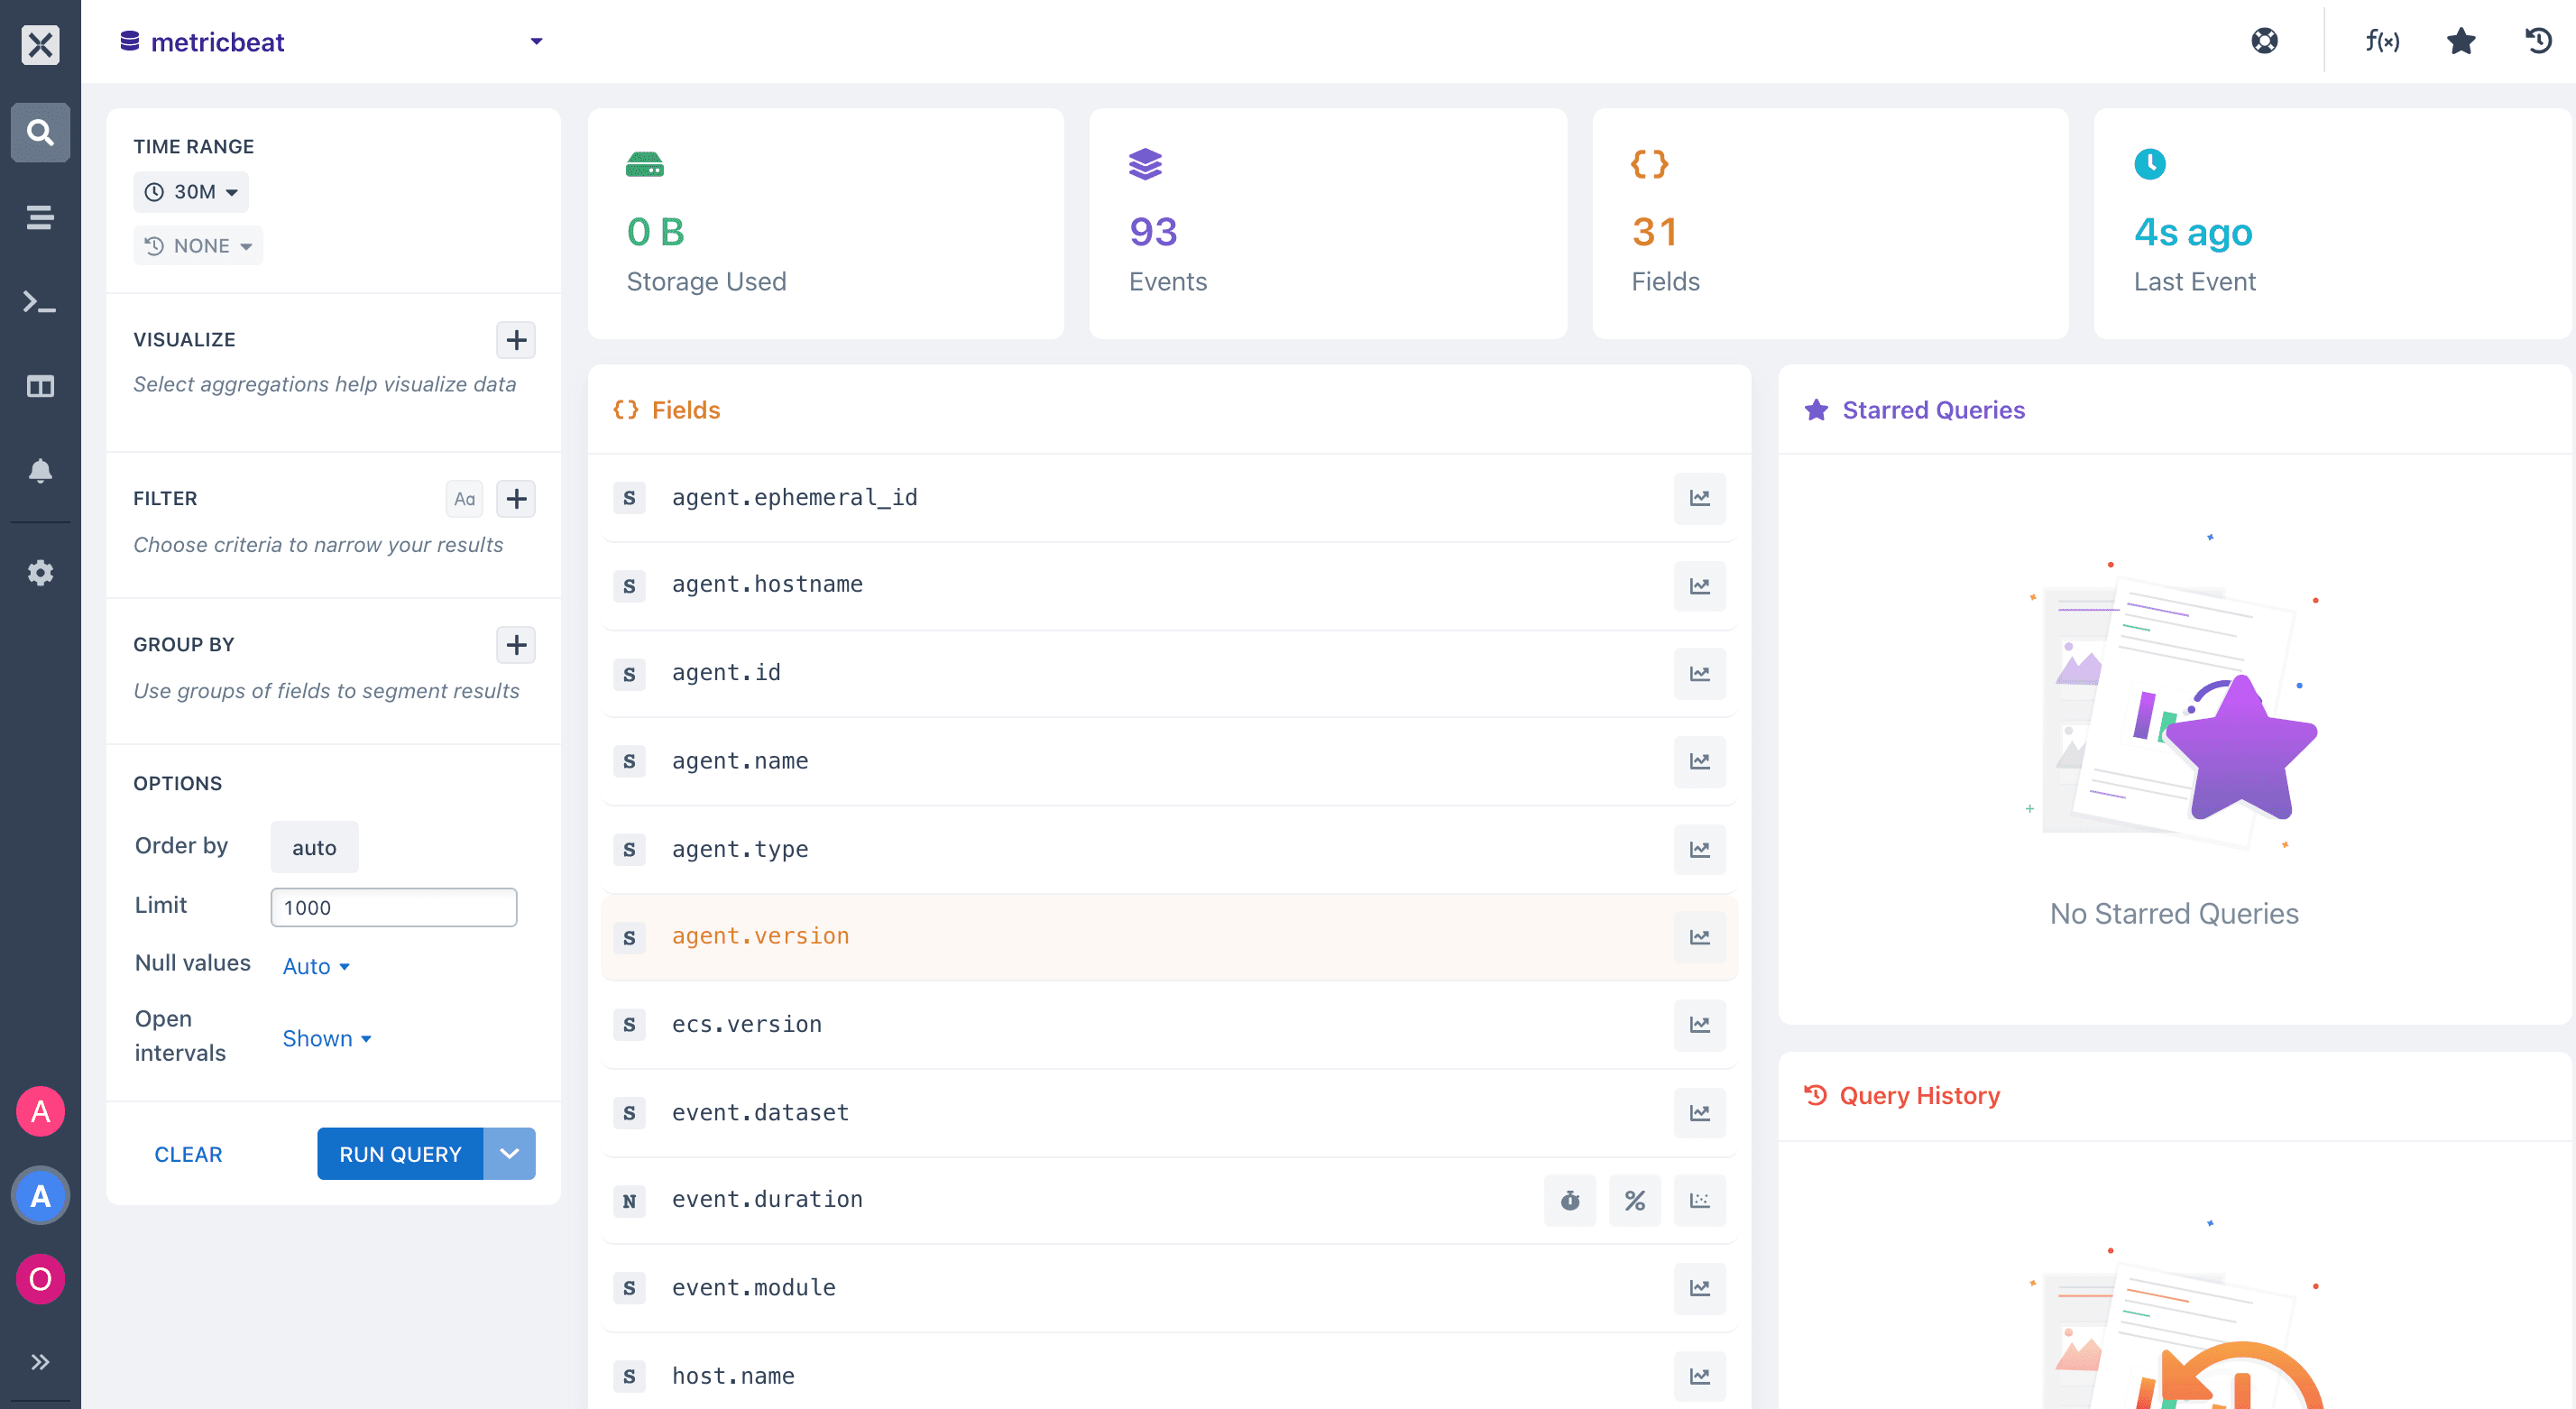
Task: Click the 31 Fields stat card
Action: pos(1830,224)
